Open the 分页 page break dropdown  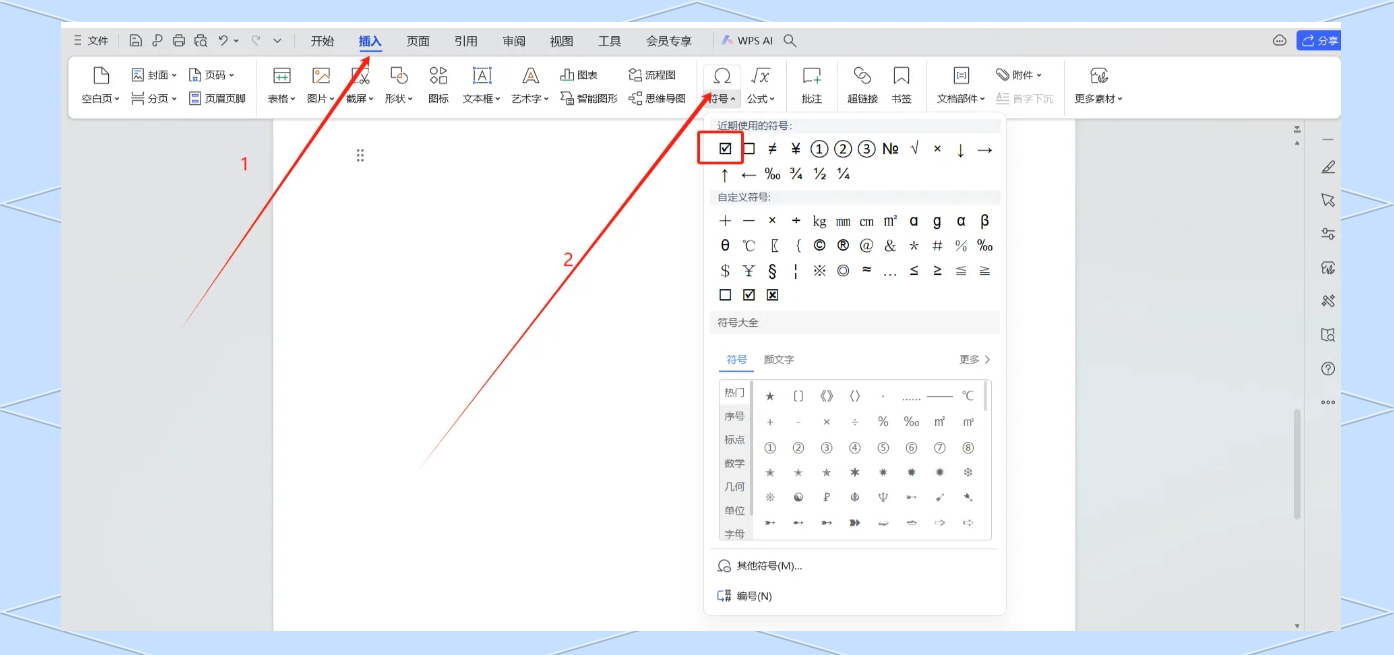(154, 98)
